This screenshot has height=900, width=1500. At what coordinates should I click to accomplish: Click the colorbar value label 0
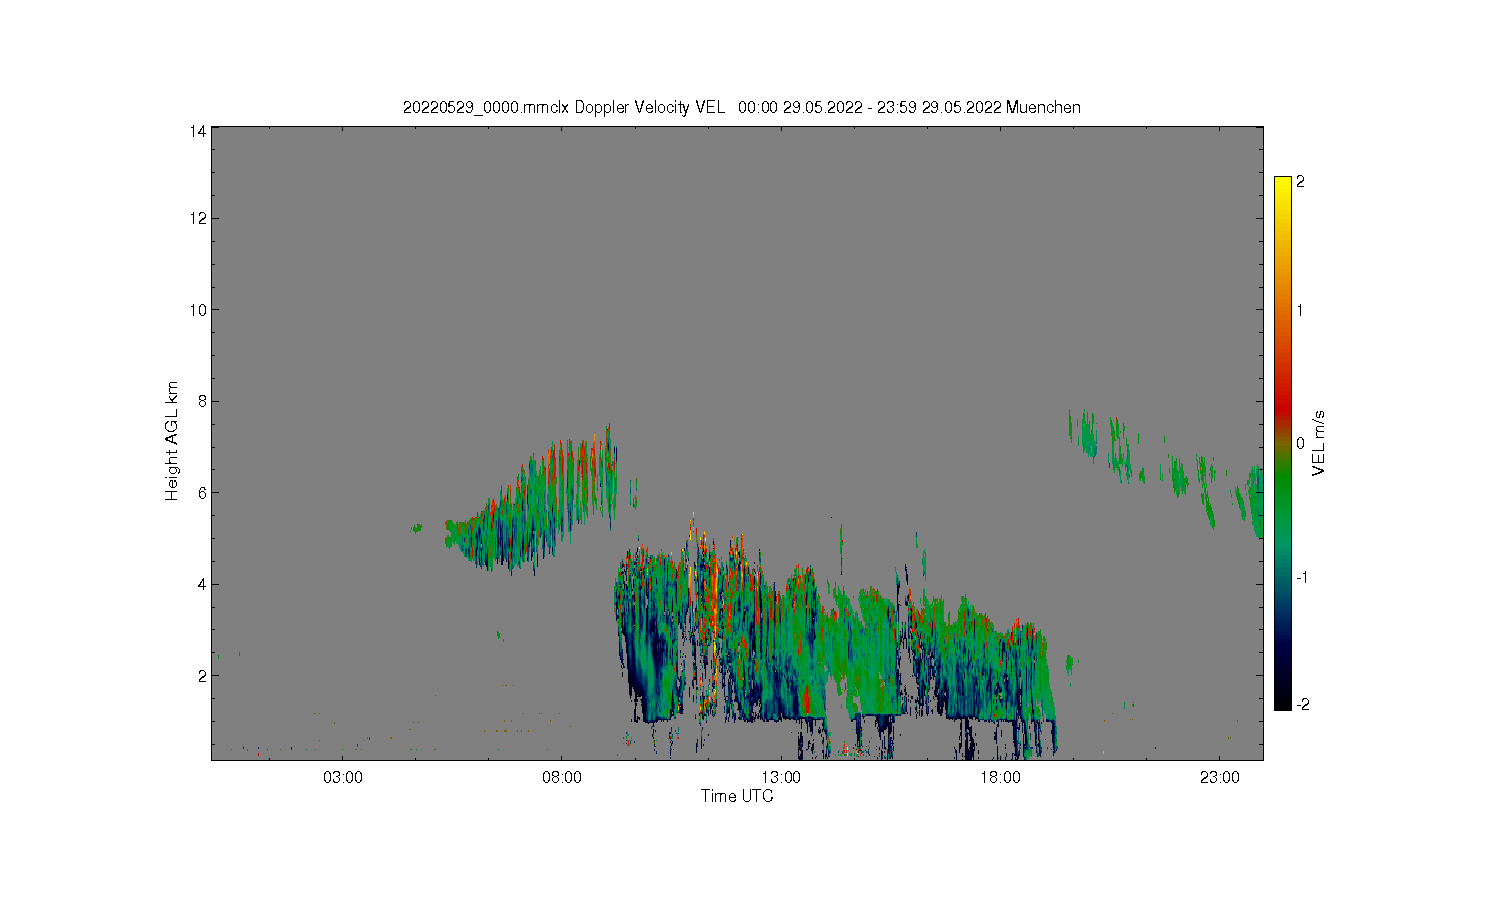pyautogui.click(x=1300, y=443)
